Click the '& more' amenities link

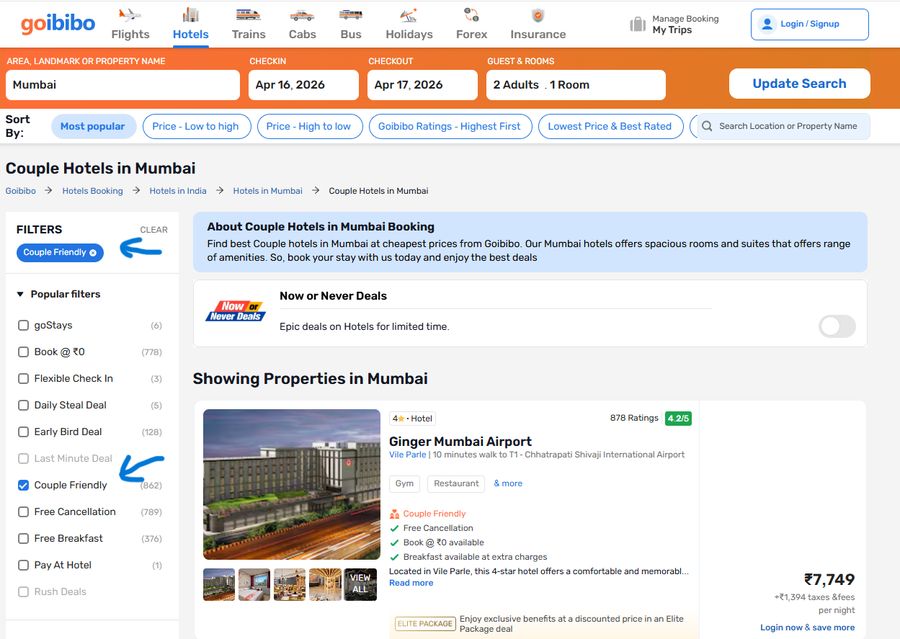508,483
